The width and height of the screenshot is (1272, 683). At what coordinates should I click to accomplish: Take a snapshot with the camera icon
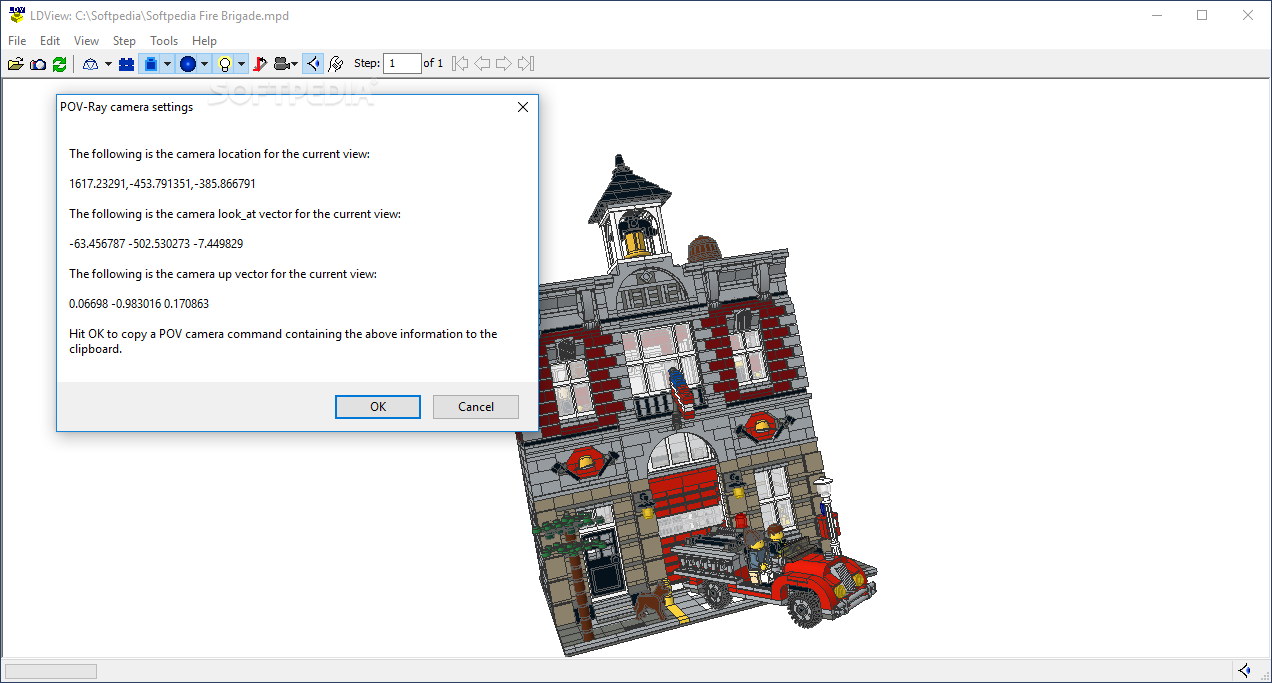pos(38,64)
